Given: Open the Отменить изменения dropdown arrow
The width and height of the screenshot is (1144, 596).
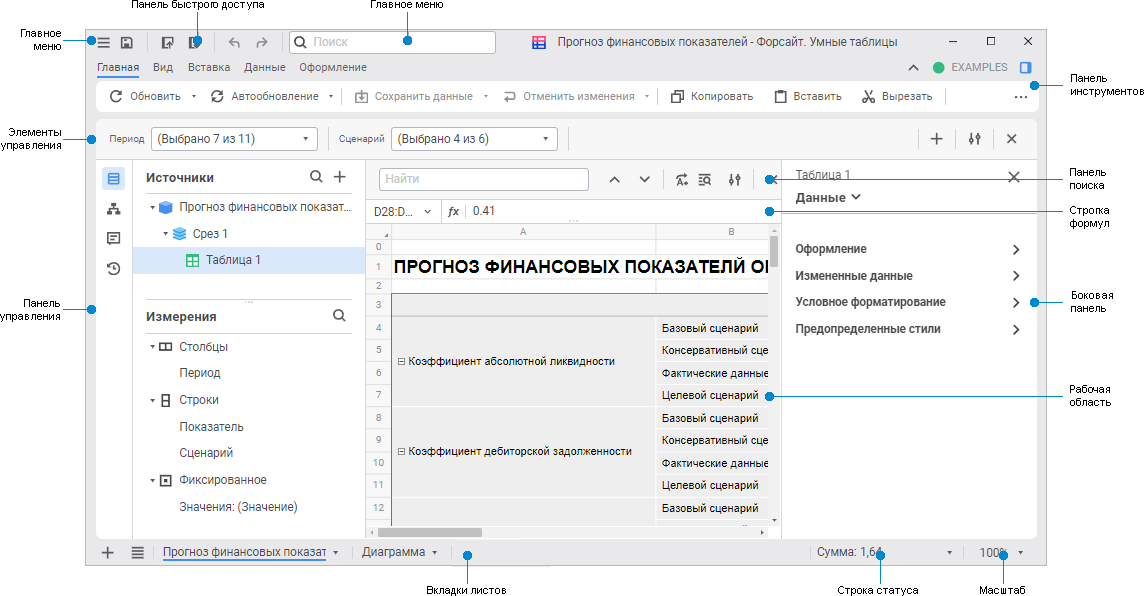Looking at the screenshot, I should 647,96.
